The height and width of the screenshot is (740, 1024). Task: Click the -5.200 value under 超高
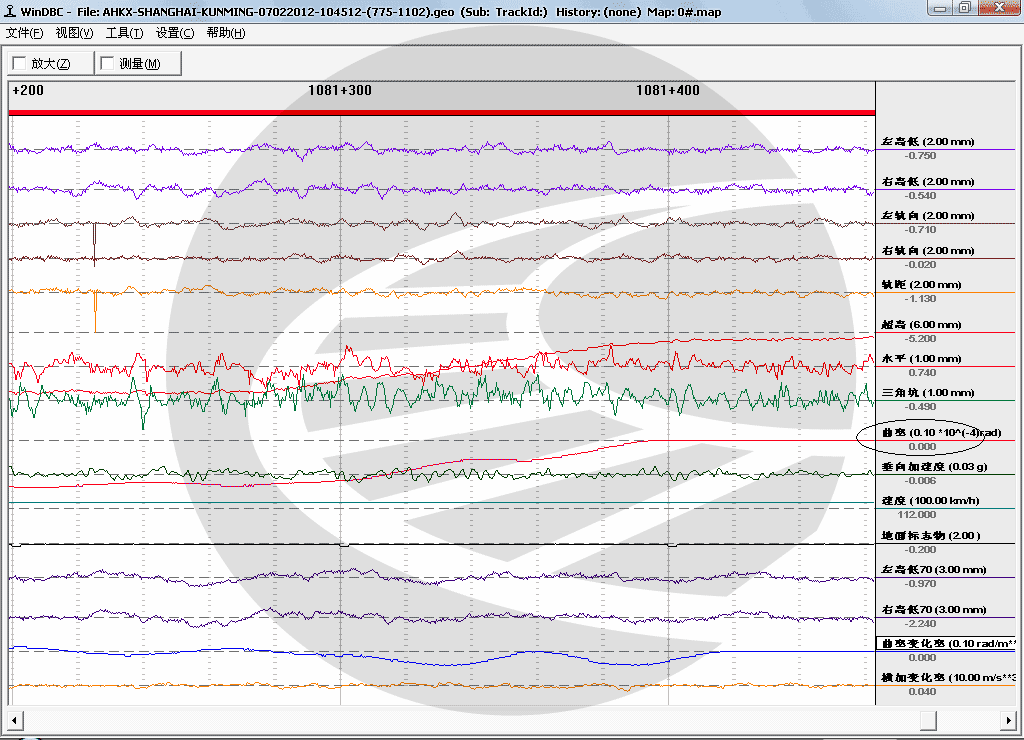coord(920,338)
